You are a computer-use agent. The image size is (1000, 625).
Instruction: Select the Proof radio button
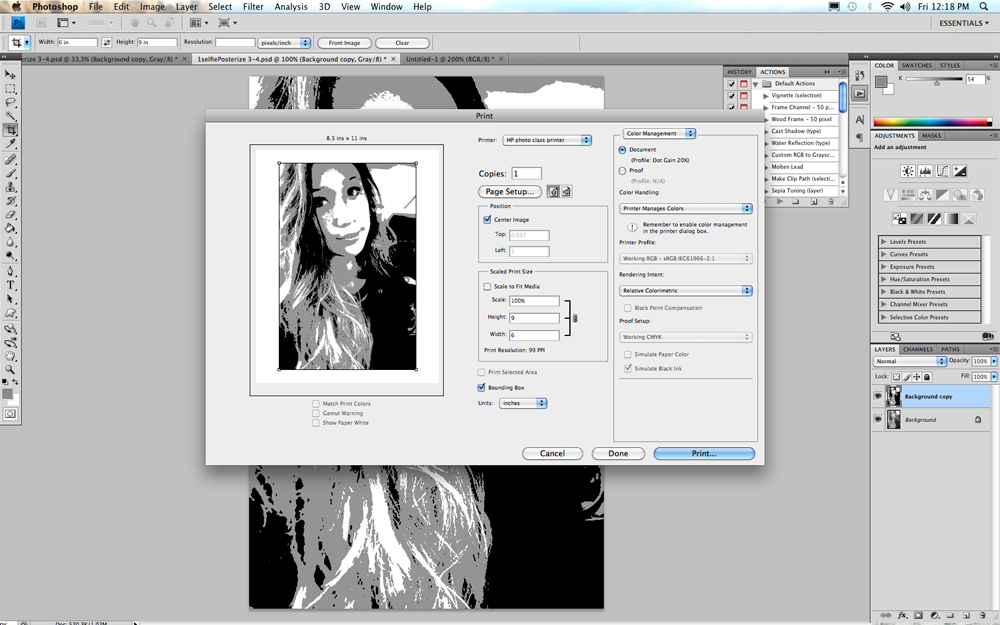[622, 170]
